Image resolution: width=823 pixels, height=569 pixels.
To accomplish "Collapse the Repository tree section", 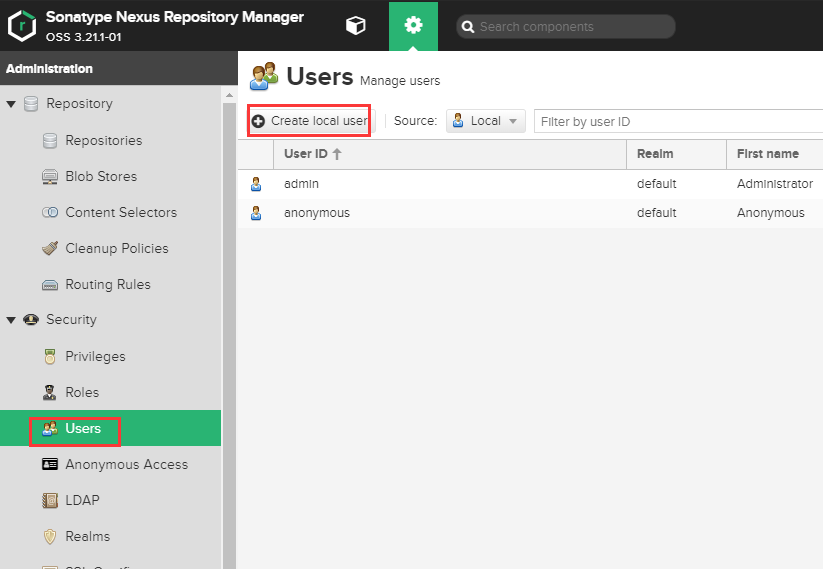I will [11, 104].
